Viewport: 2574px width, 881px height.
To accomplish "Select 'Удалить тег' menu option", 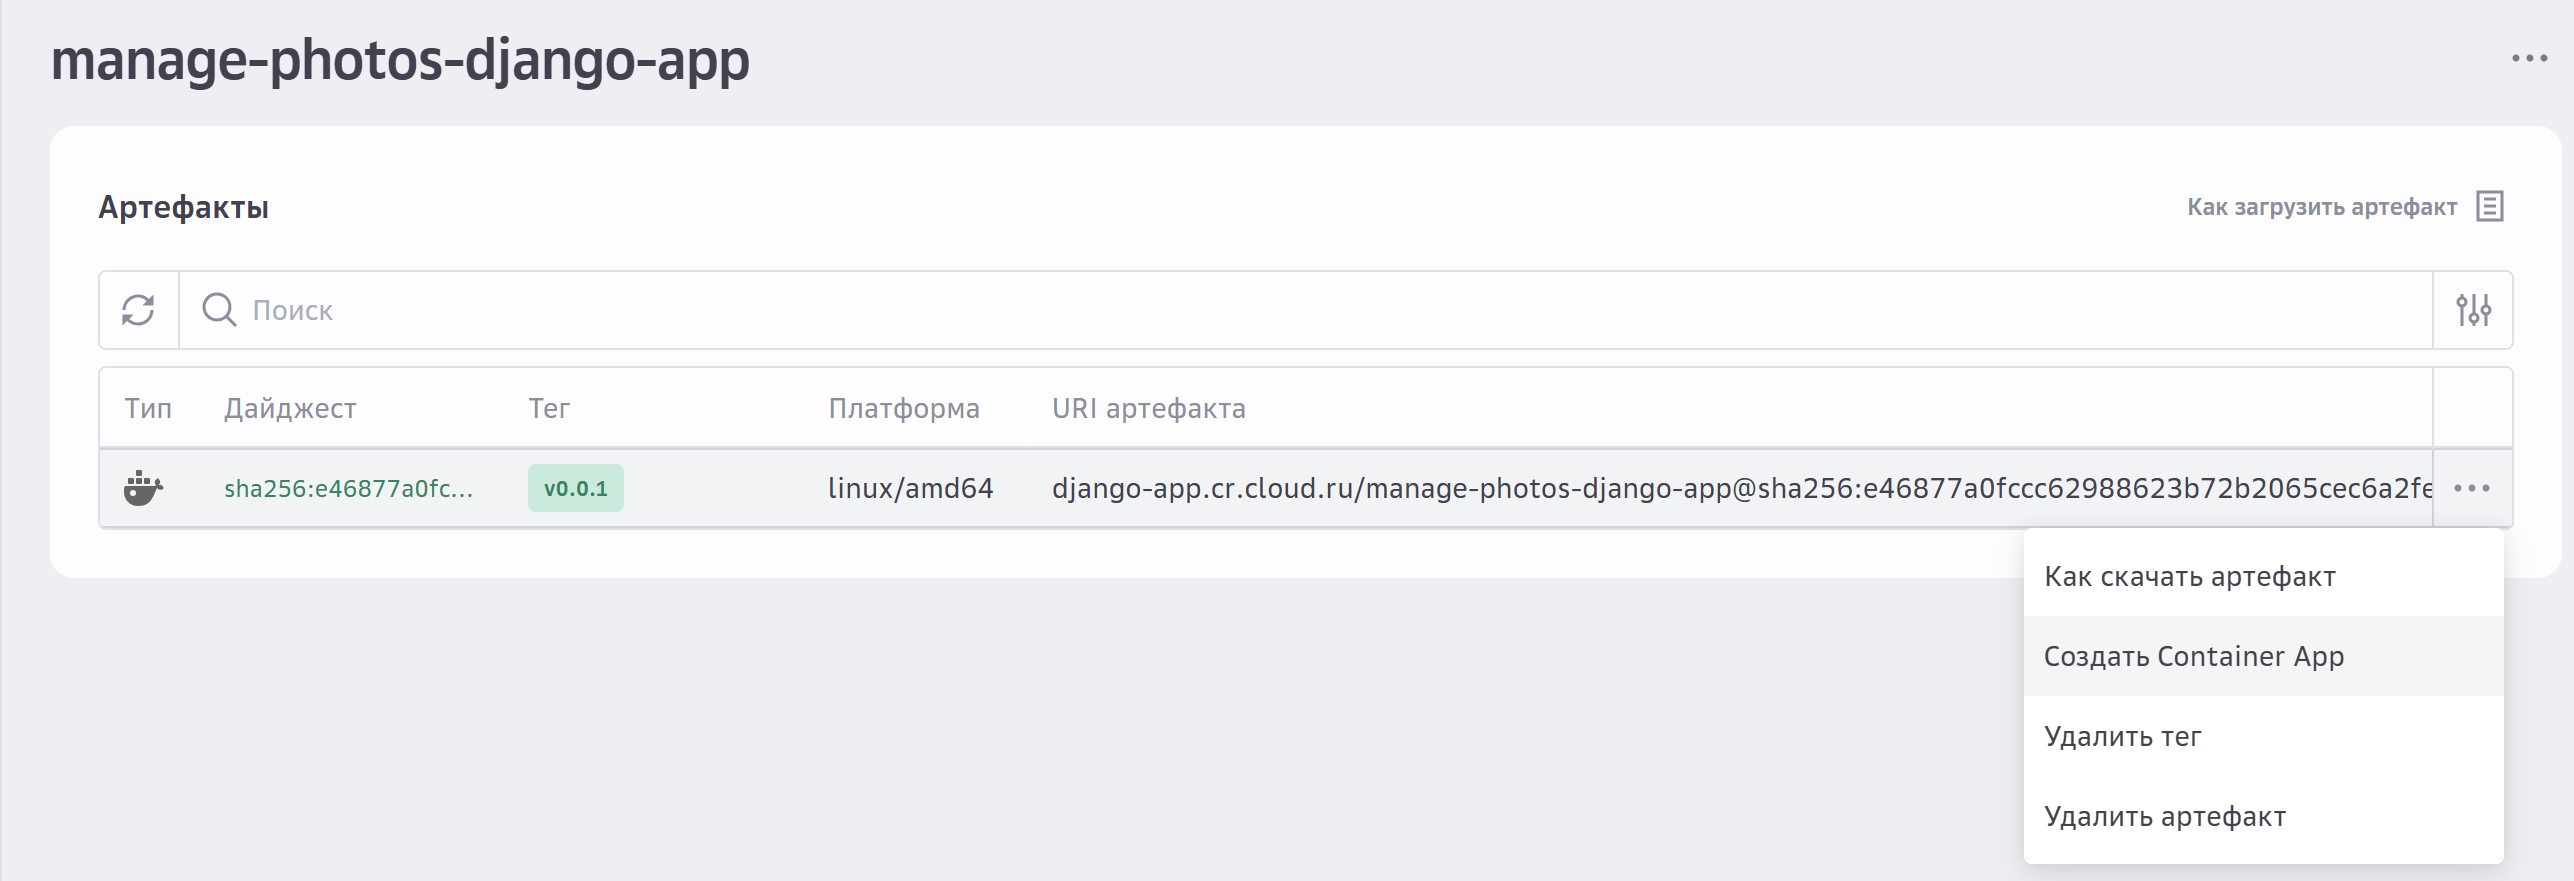I will click(2122, 736).
